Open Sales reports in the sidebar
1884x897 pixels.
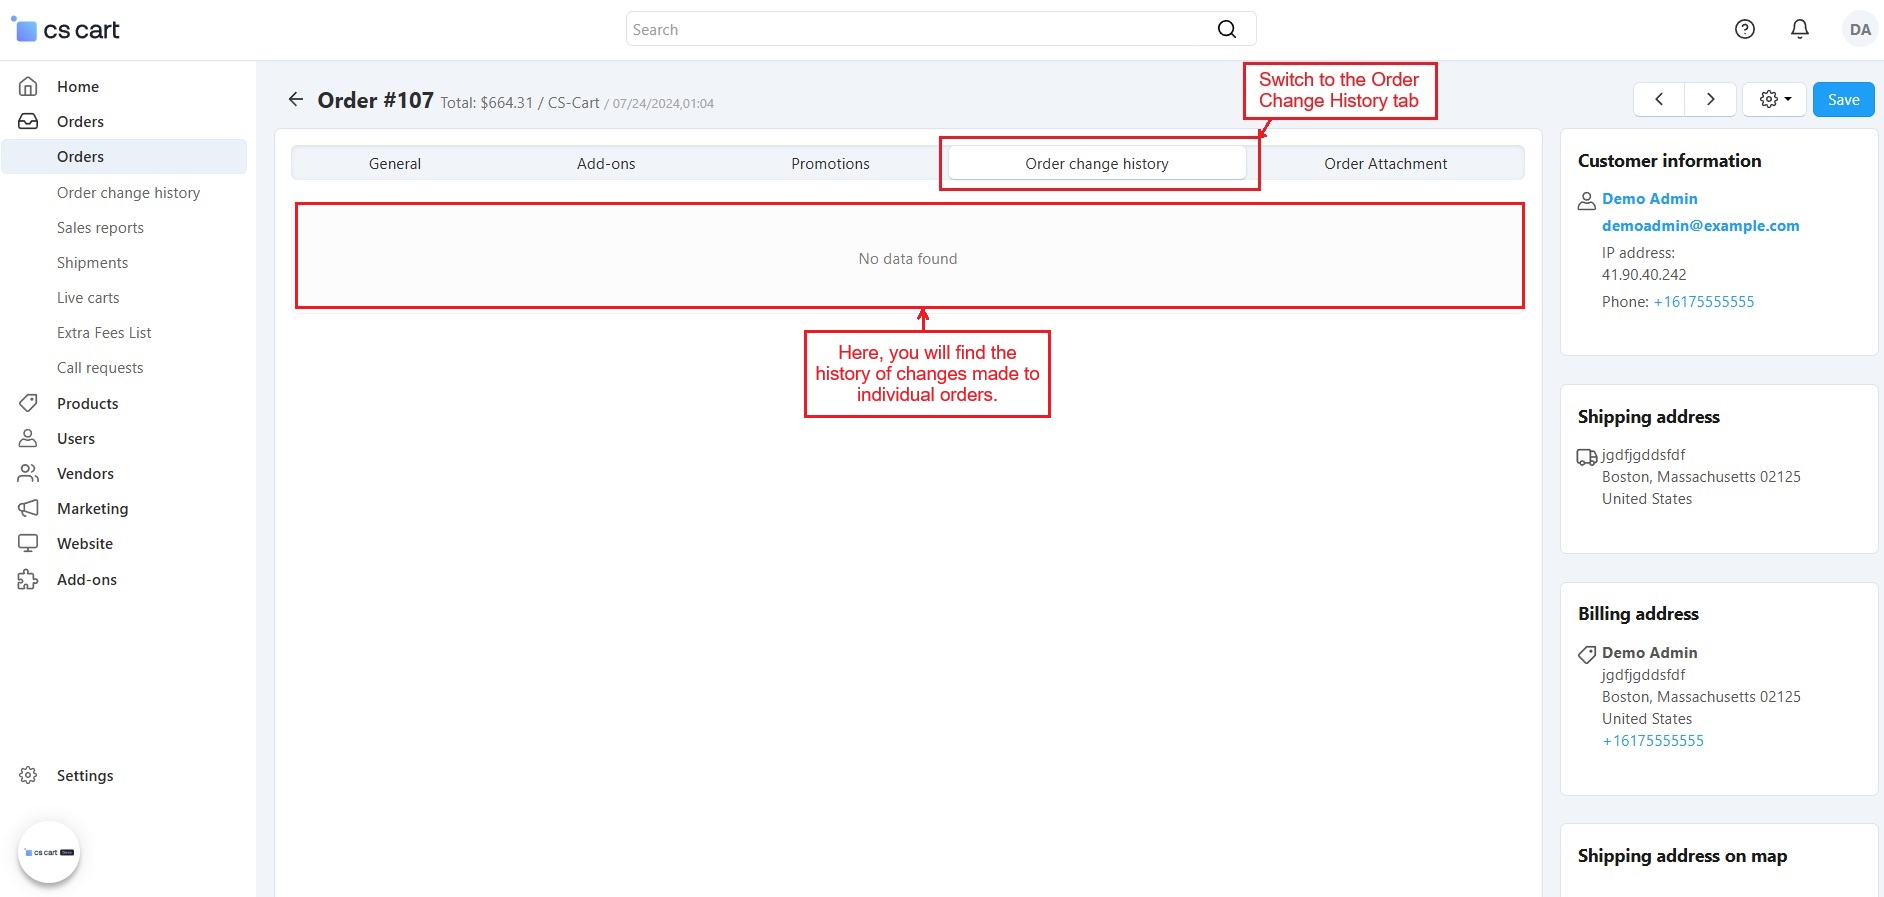(100, 228)
